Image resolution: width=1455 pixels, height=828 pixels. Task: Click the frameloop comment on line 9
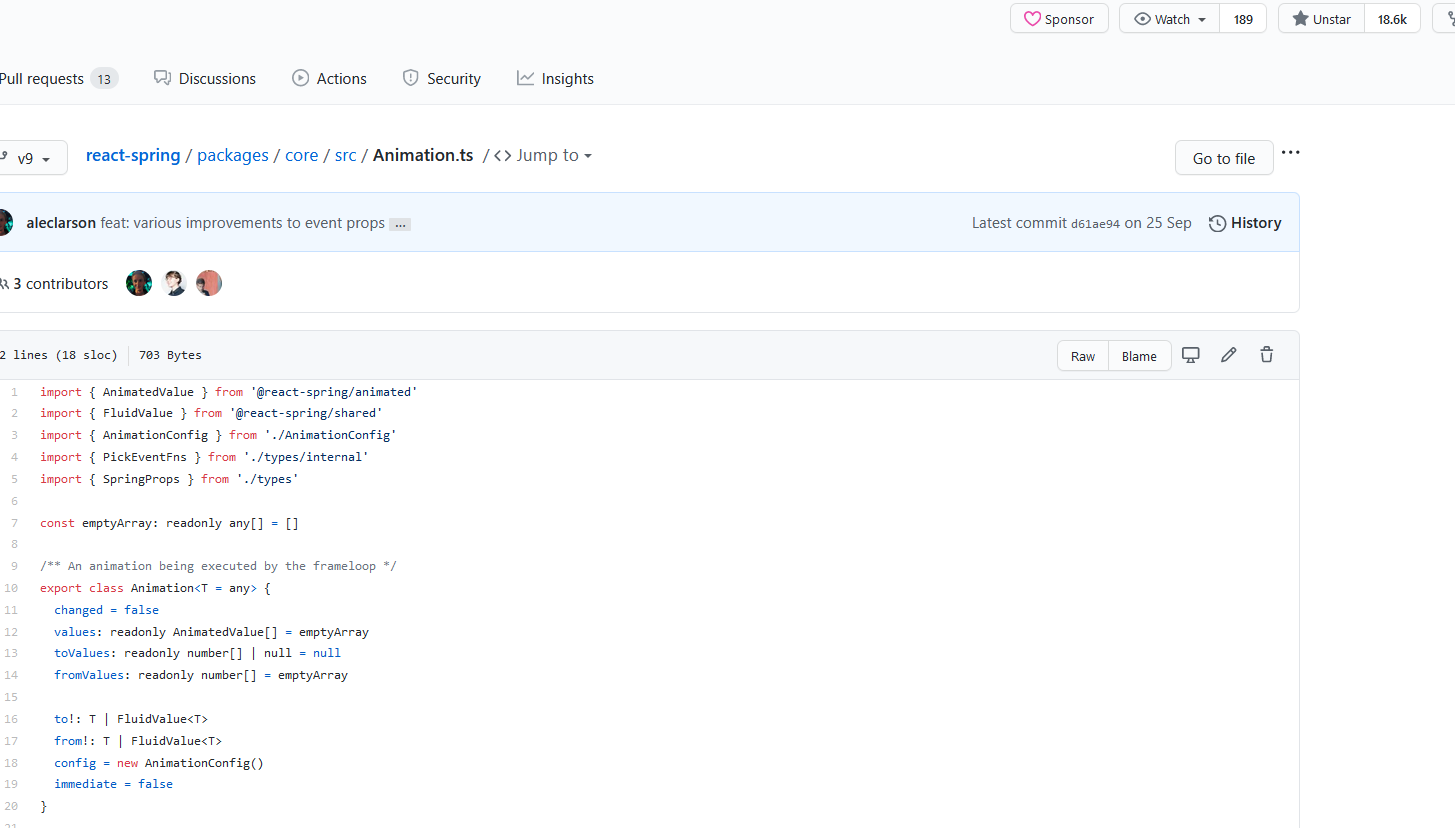[218, 566]
